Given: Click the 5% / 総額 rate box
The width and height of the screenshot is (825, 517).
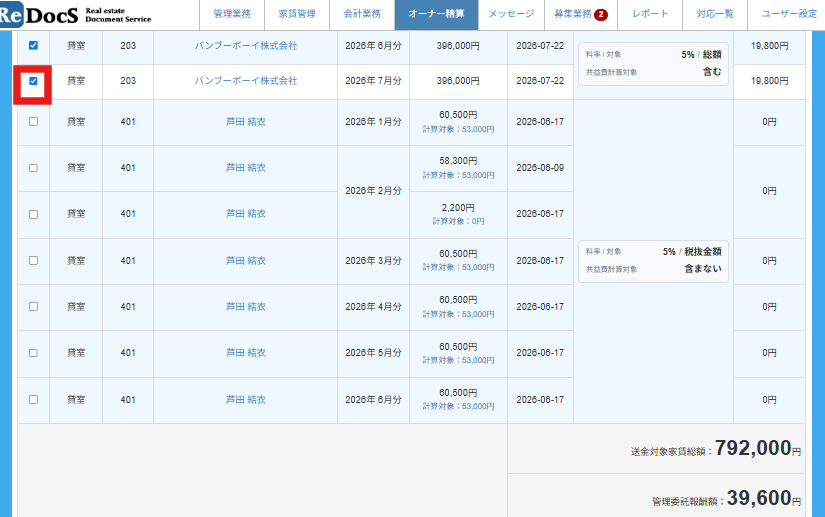Looking at the screenshot, I should pos(653,64).
